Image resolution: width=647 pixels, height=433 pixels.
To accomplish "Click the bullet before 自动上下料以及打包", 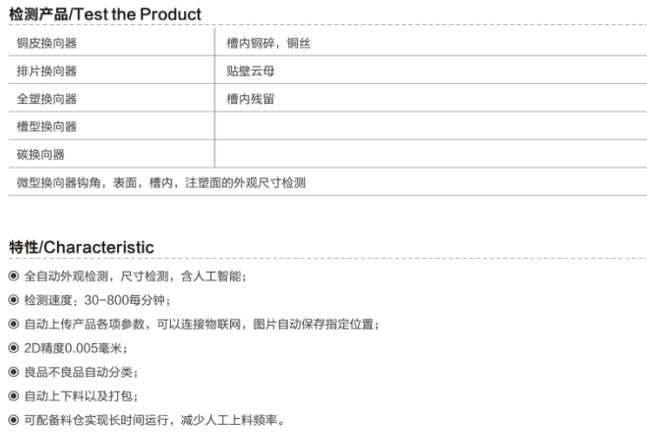I will pyautogui.click(x=13, y=394).
